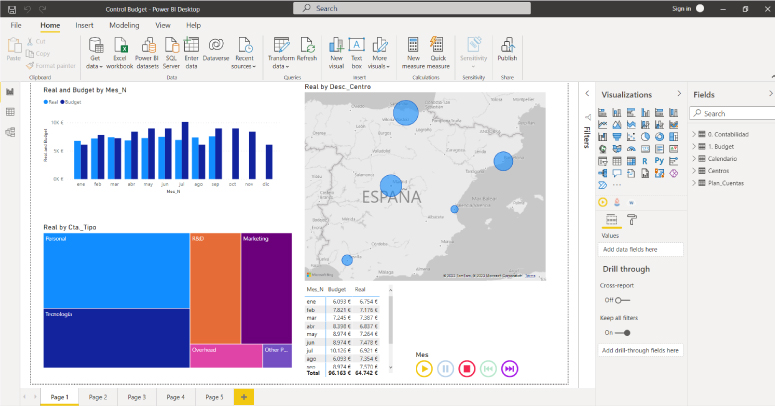Open the Modeling ribbon tab

click(124, 25)
